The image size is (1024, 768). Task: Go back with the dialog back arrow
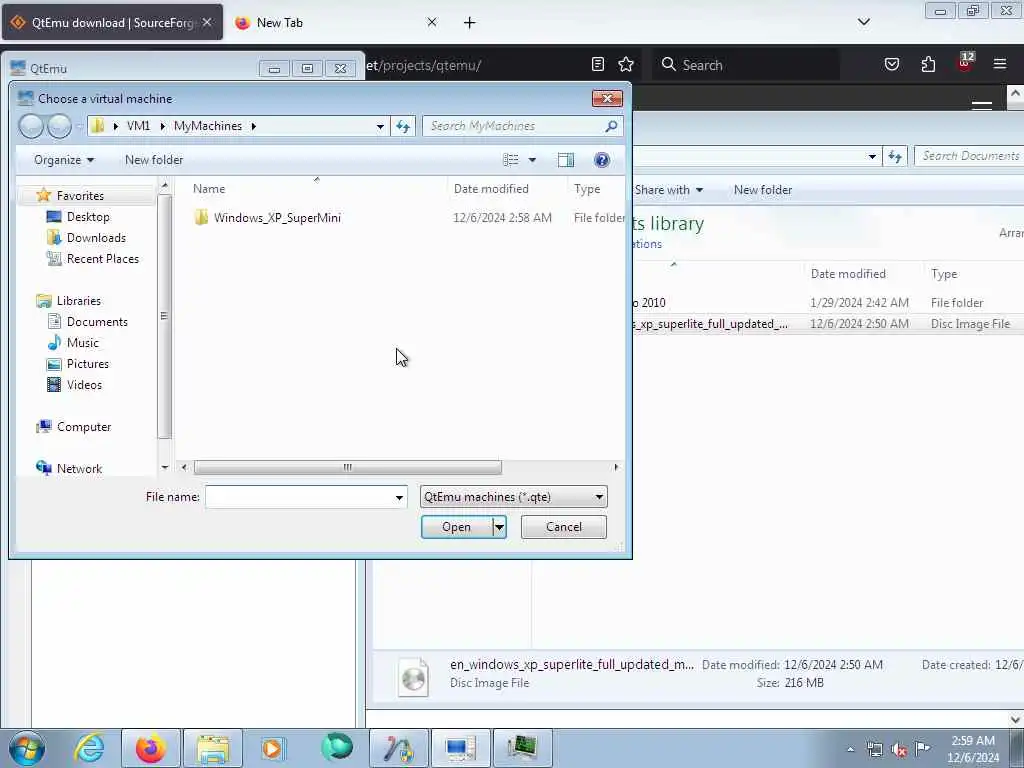coord(31,126)
